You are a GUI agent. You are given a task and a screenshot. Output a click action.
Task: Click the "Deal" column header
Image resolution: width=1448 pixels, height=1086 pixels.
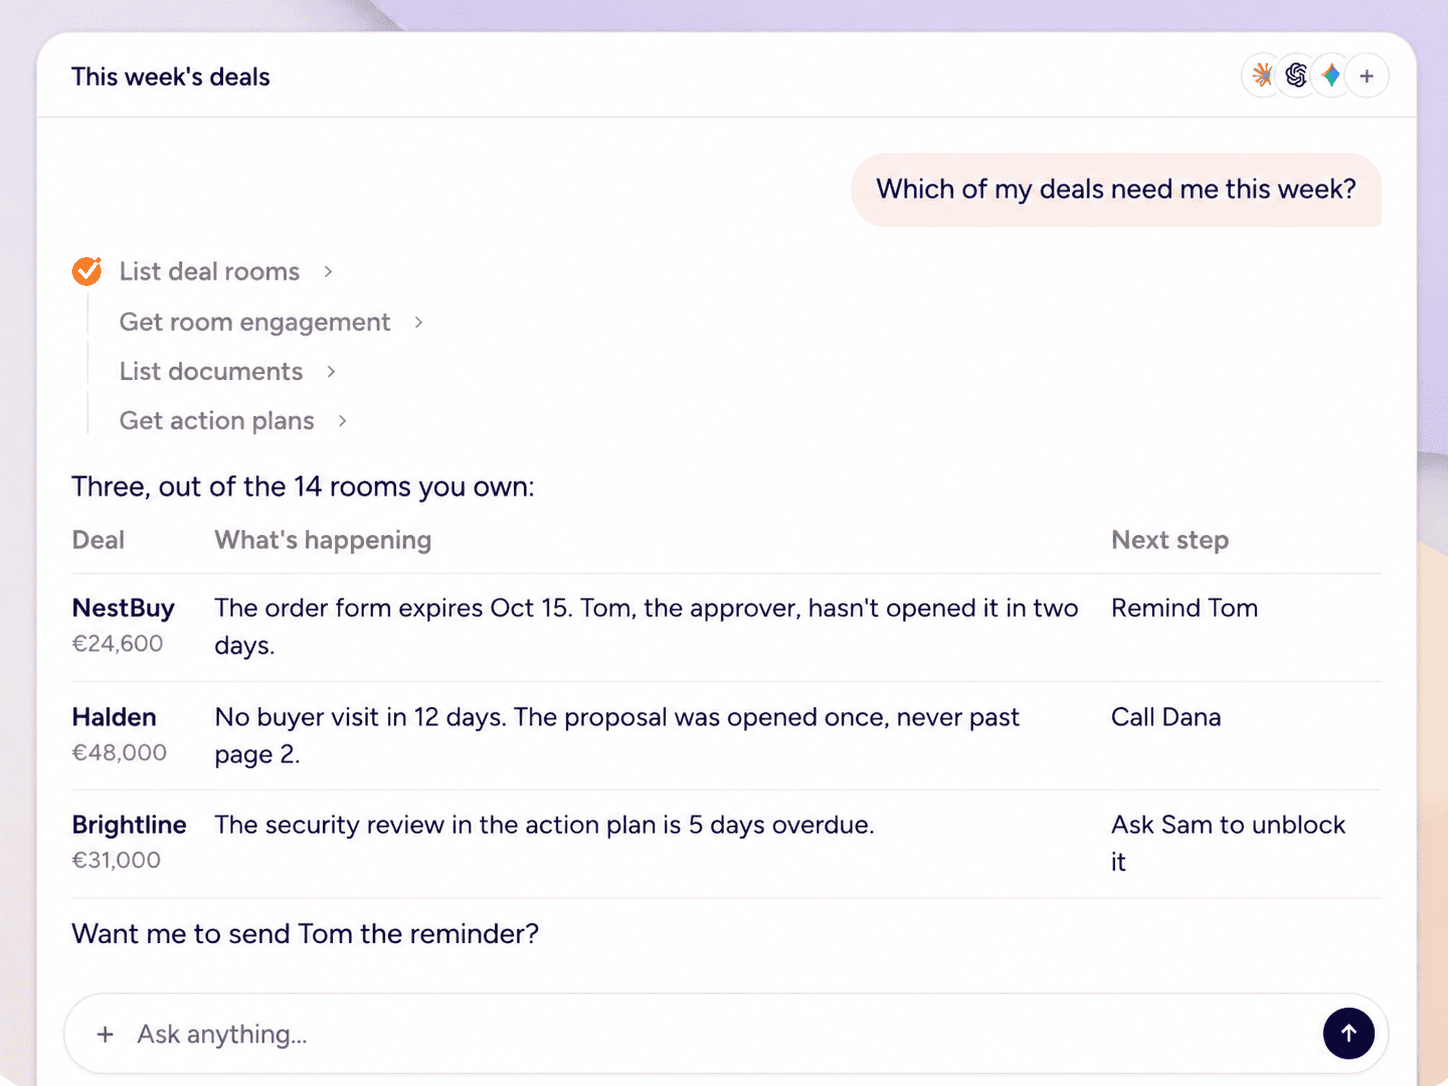point(98,540)
